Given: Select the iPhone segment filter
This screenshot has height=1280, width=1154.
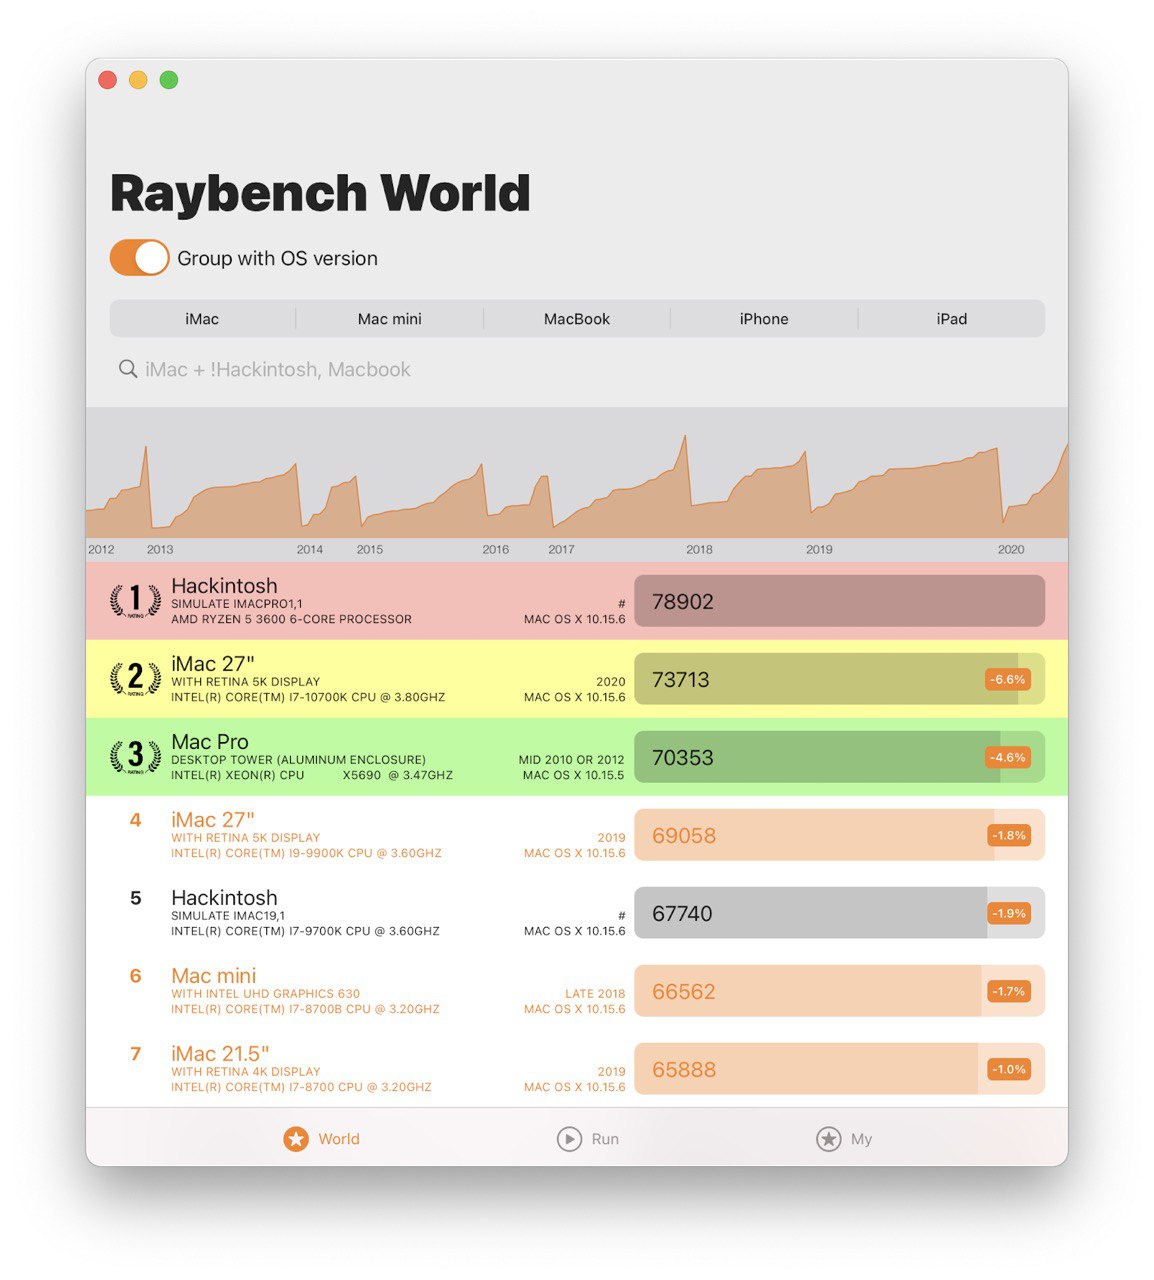Looking at the screenshot, I should click(x=764, y=319).
